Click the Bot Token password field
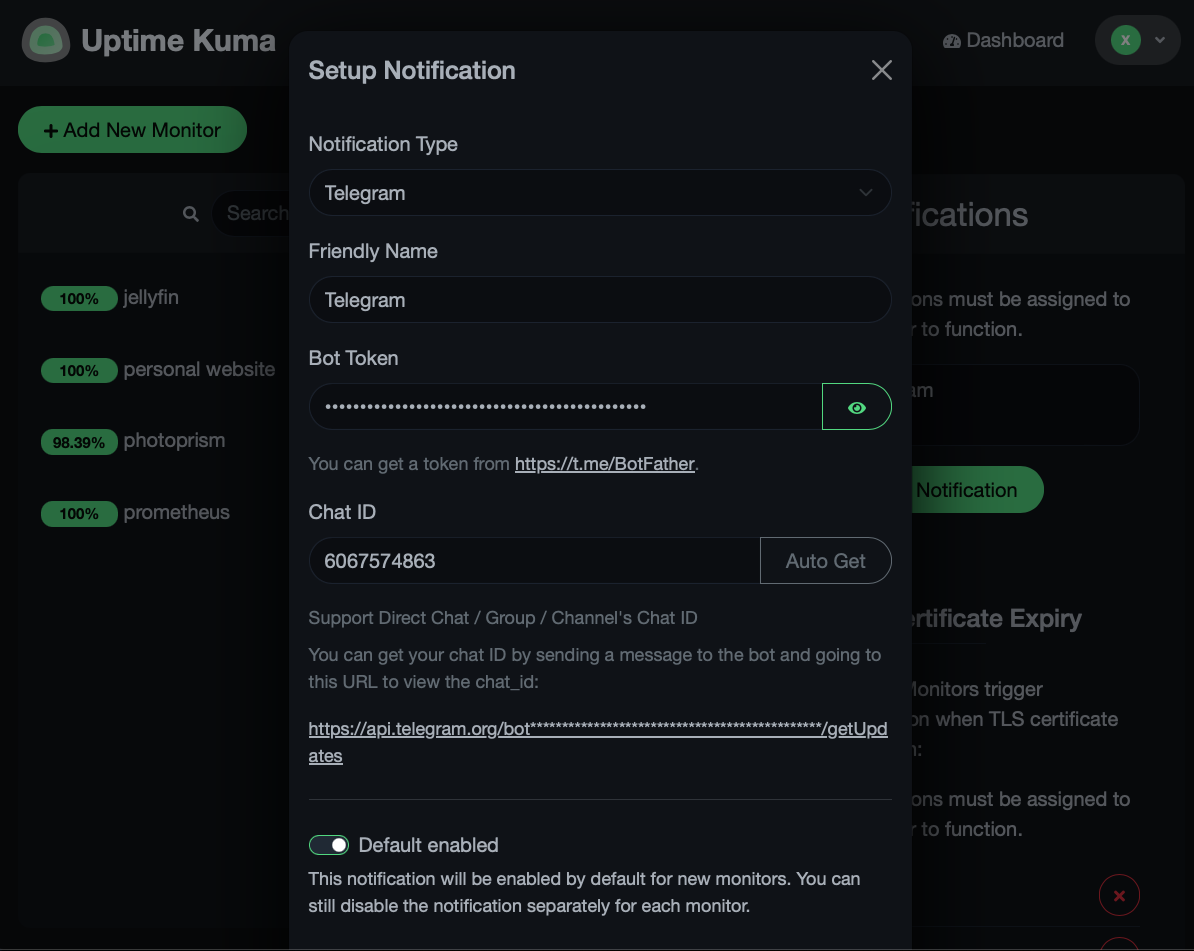The image size is (1194, 951). click(566, 407)
